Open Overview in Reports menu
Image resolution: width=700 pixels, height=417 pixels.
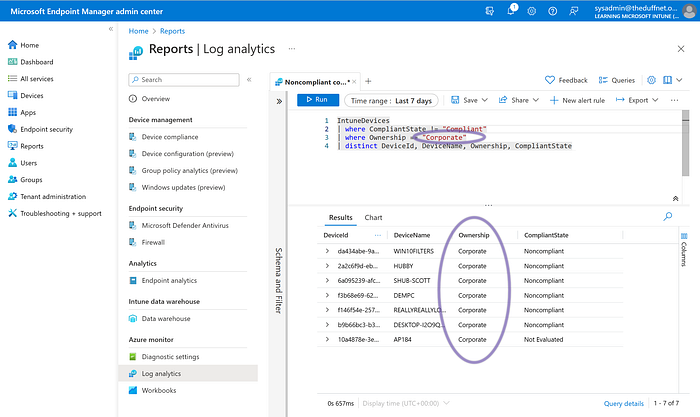click(149, 99)
